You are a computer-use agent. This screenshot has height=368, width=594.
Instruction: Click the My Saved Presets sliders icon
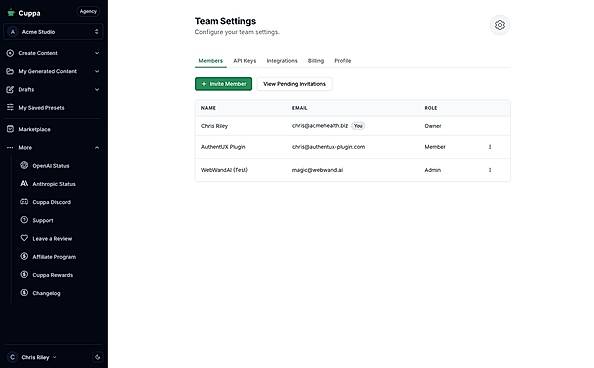[10, 108]
